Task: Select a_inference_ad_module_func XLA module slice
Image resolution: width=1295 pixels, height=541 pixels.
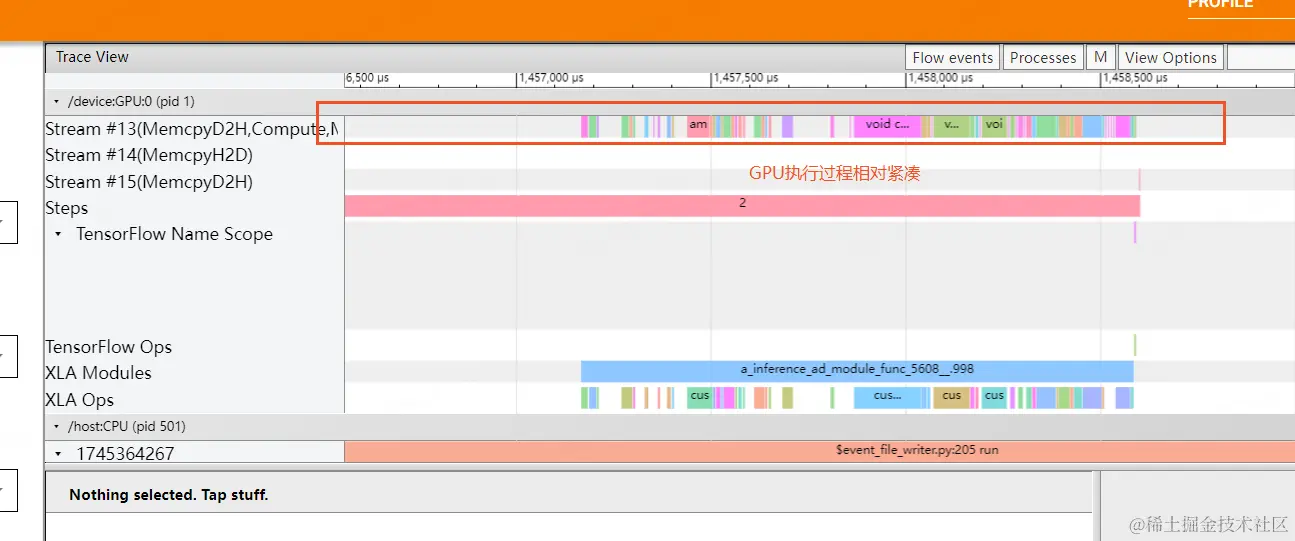Action: [x=857, y=370]
